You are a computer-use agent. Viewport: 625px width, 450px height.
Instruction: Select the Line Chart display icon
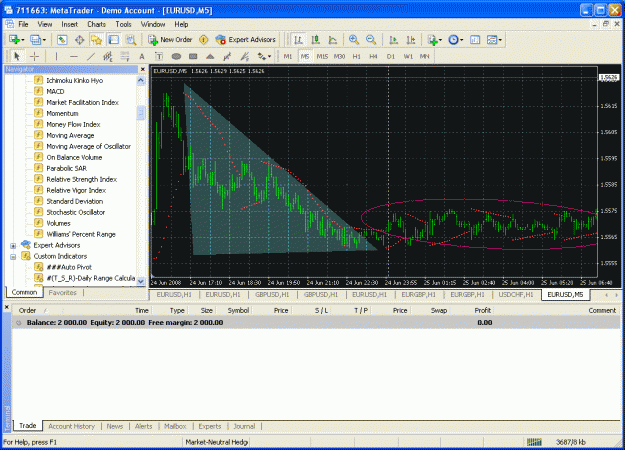332,39
